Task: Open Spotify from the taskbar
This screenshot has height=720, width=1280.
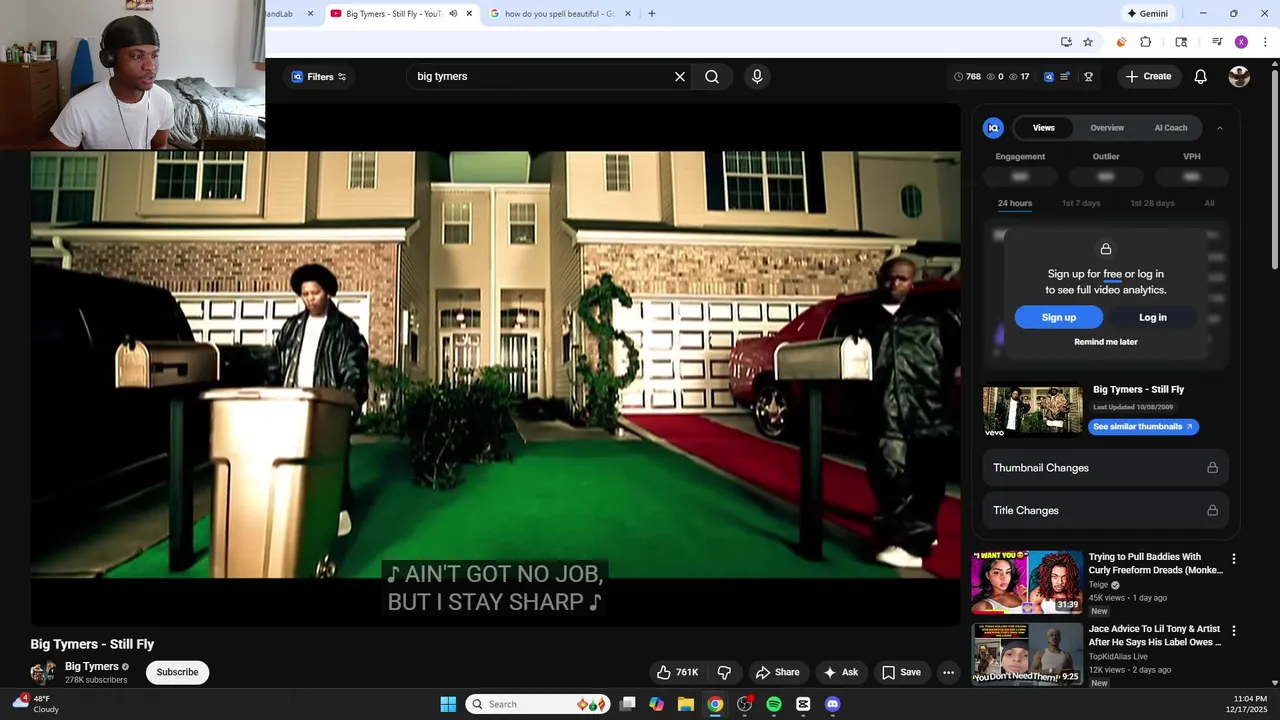Action: [x=774, y=704]
